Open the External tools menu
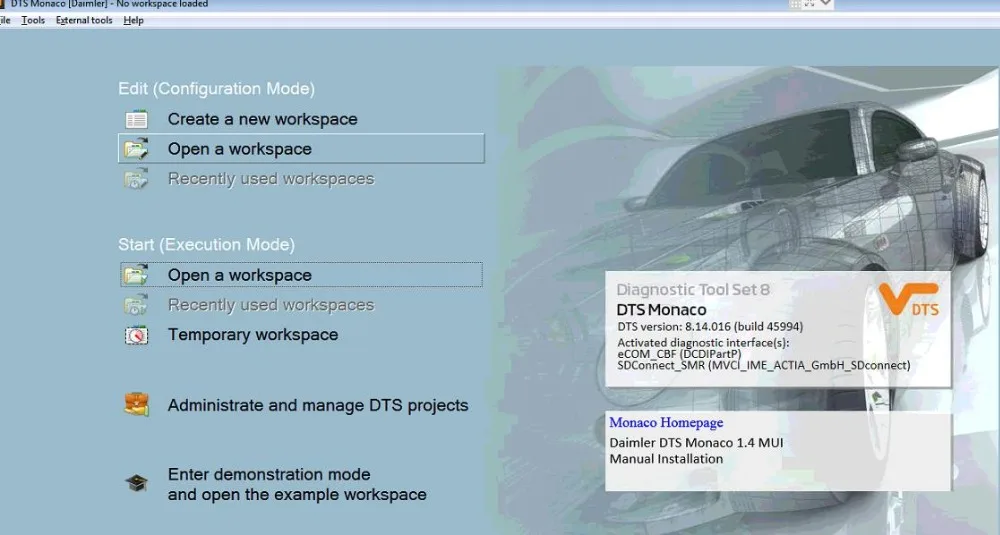Viewport: 1000px width, 535px height. point(84,20)
